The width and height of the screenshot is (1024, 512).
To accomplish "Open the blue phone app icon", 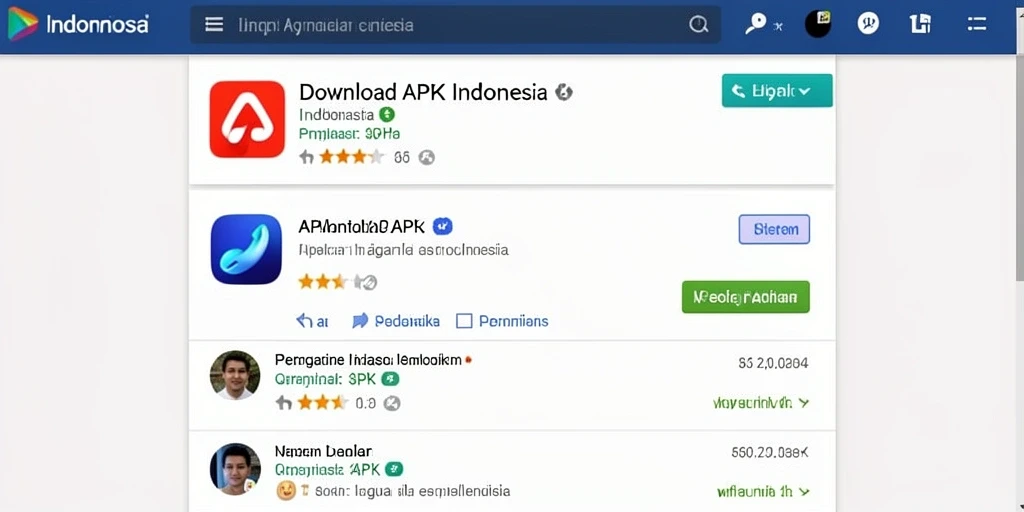I will (246, 249).
